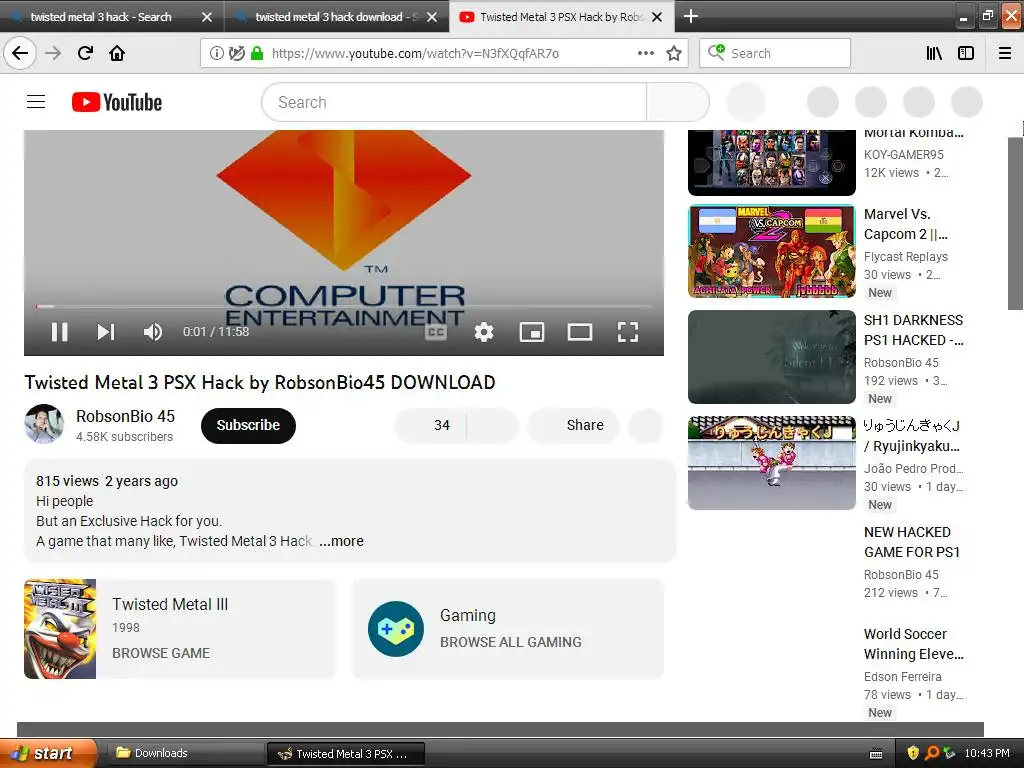Open the browser home page

point(117,53)
